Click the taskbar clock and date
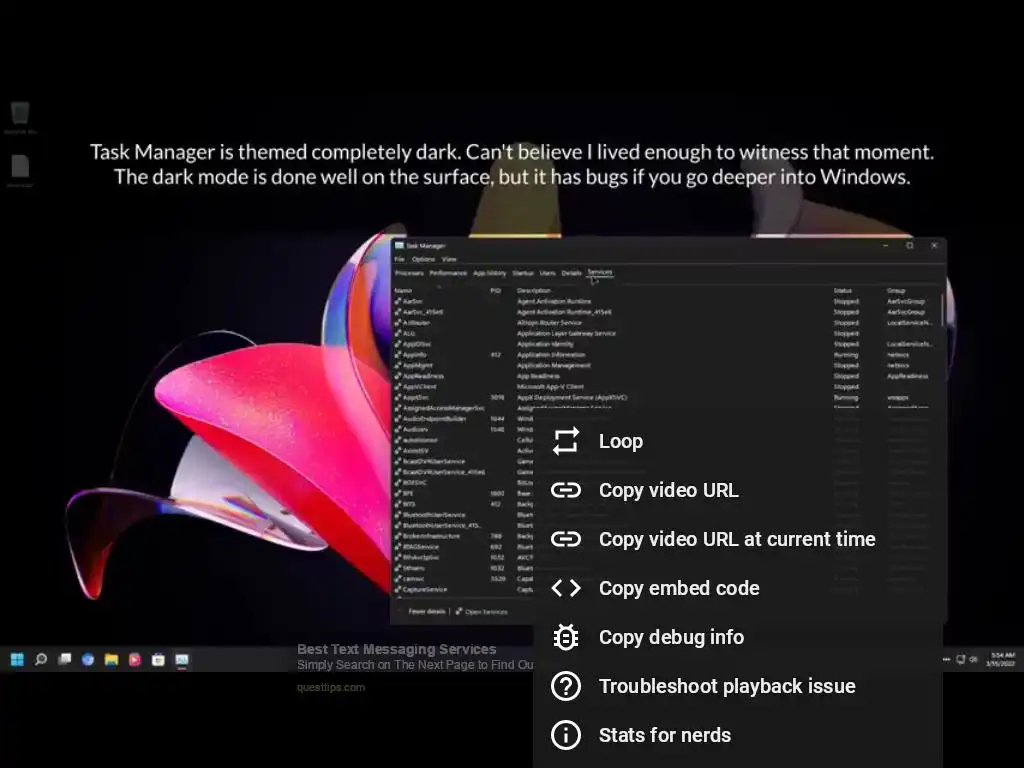The width and height of the screenshot is (1024, 768). pos(1000,660)
